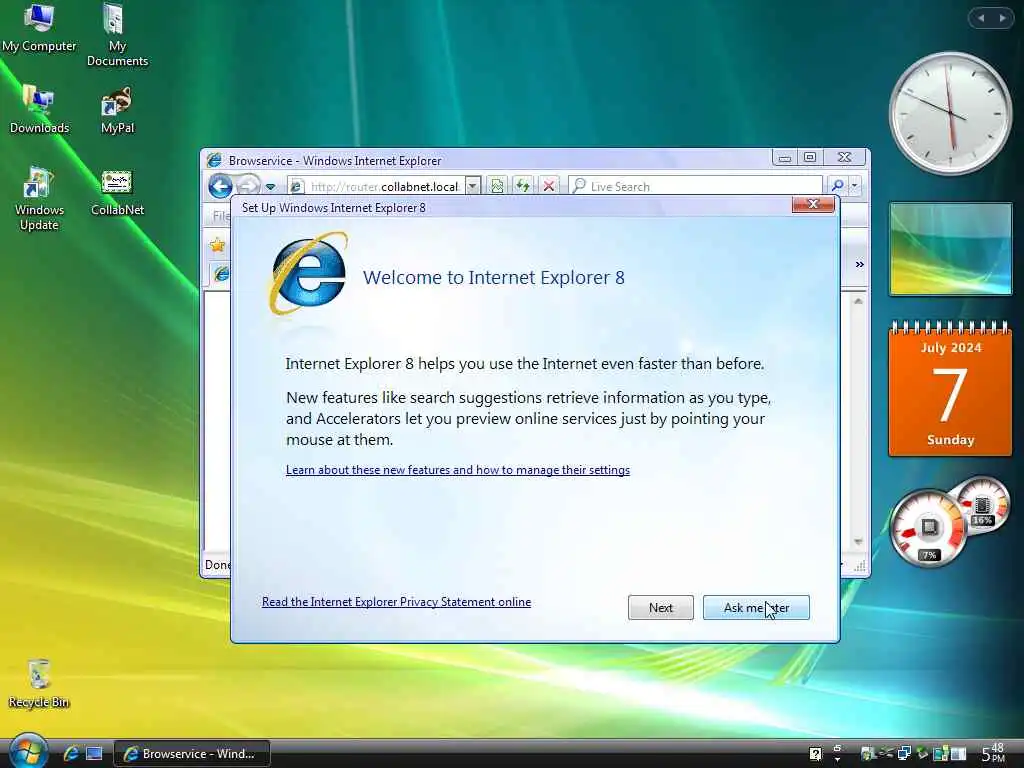Close the Set Up Internet Explorer 8 dialog
The width and height of the screenshot is (1024, 768).
pyautogui.click(x=813, y=204)
